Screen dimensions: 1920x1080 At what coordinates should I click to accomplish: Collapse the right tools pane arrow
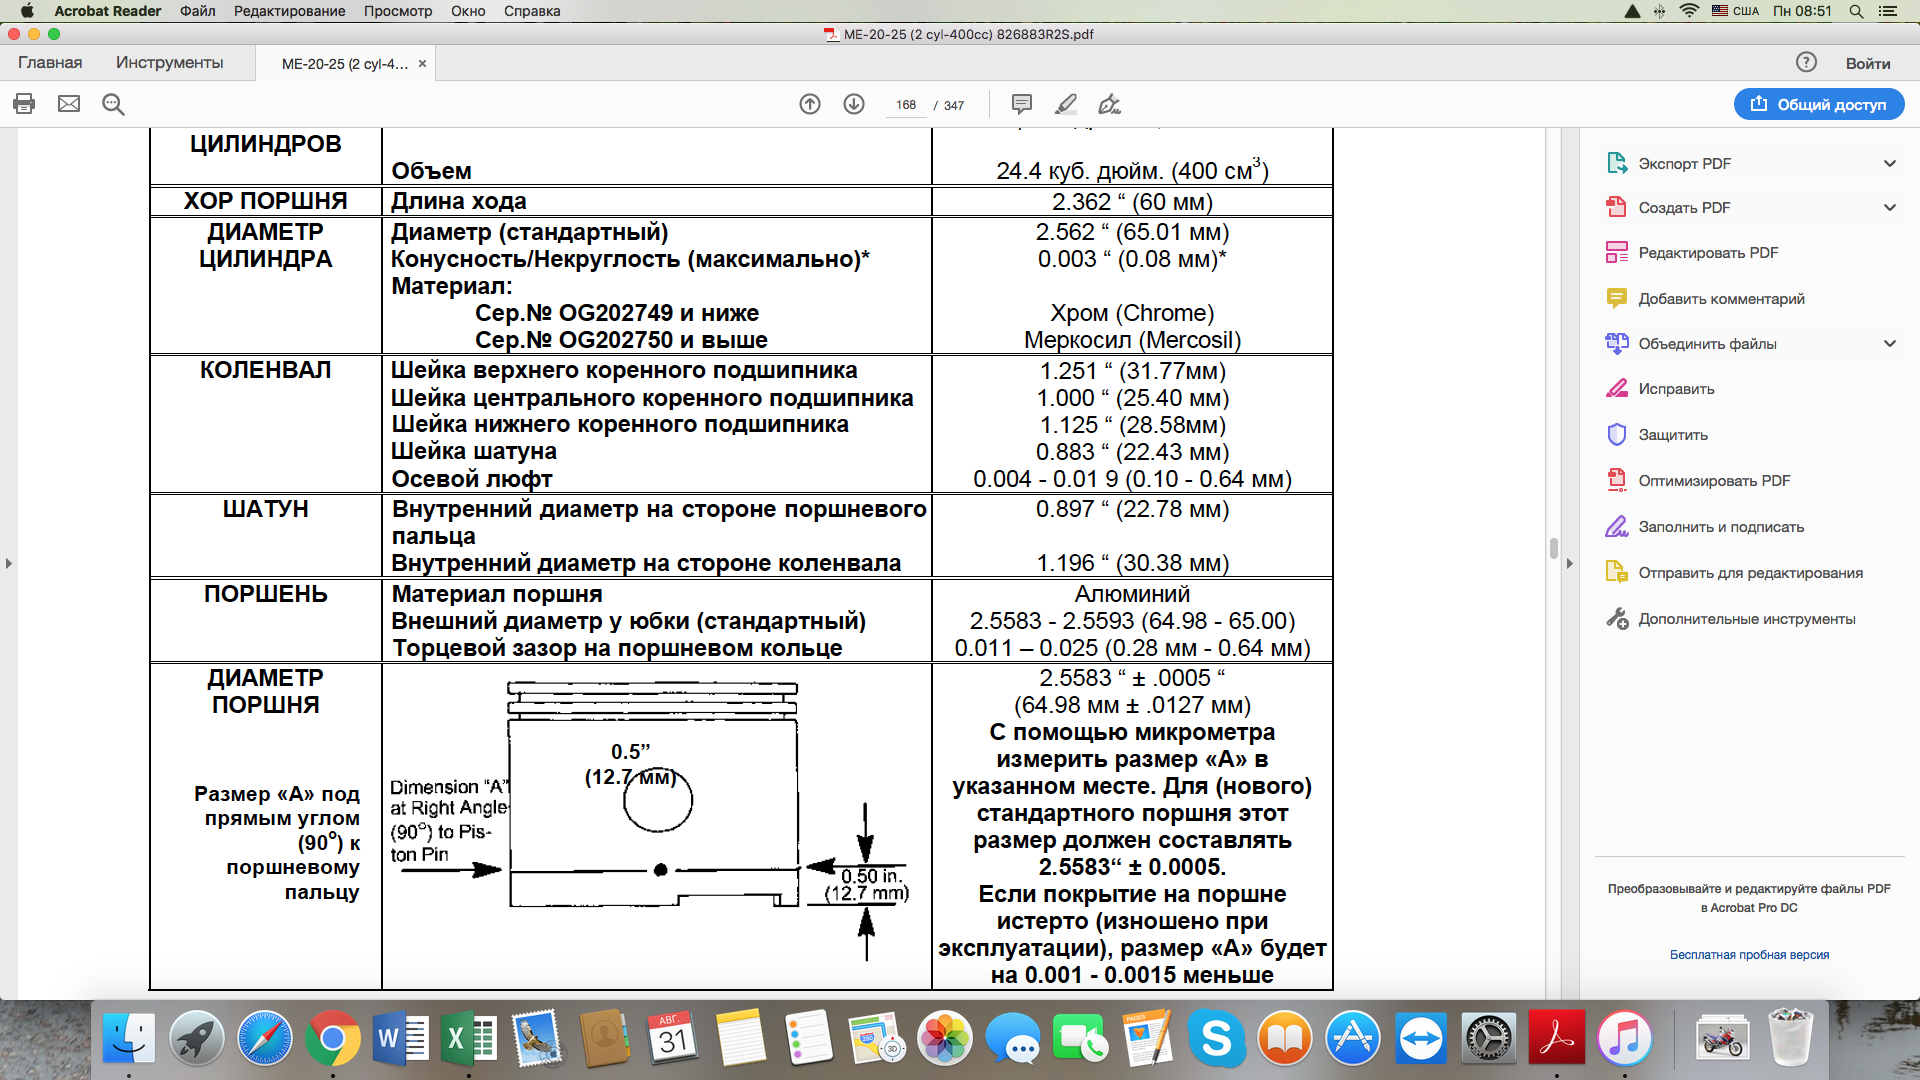pos(1569,564)
